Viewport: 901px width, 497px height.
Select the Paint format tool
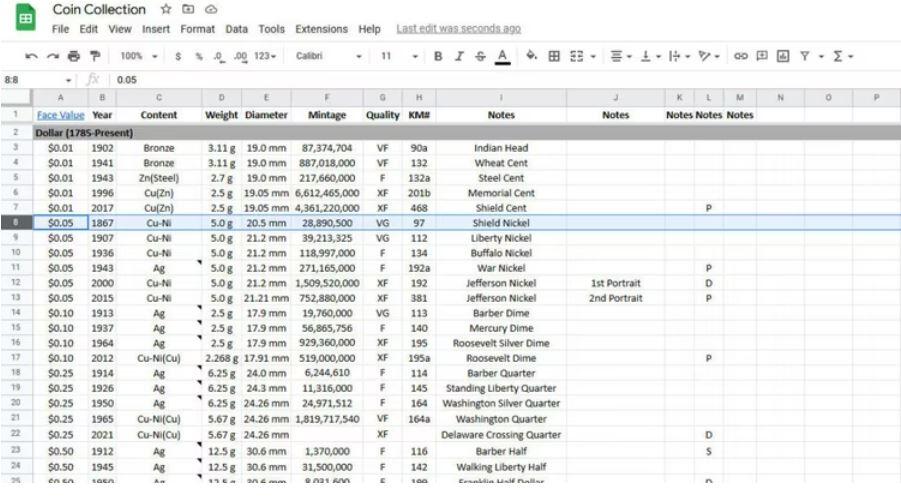tap(95, 57)
